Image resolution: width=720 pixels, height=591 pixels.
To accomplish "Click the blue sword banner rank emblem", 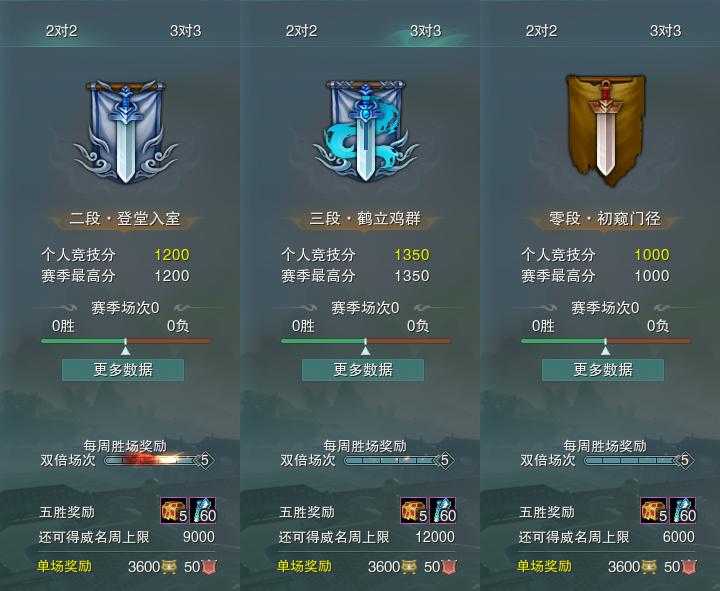I will tap(125, 132).
